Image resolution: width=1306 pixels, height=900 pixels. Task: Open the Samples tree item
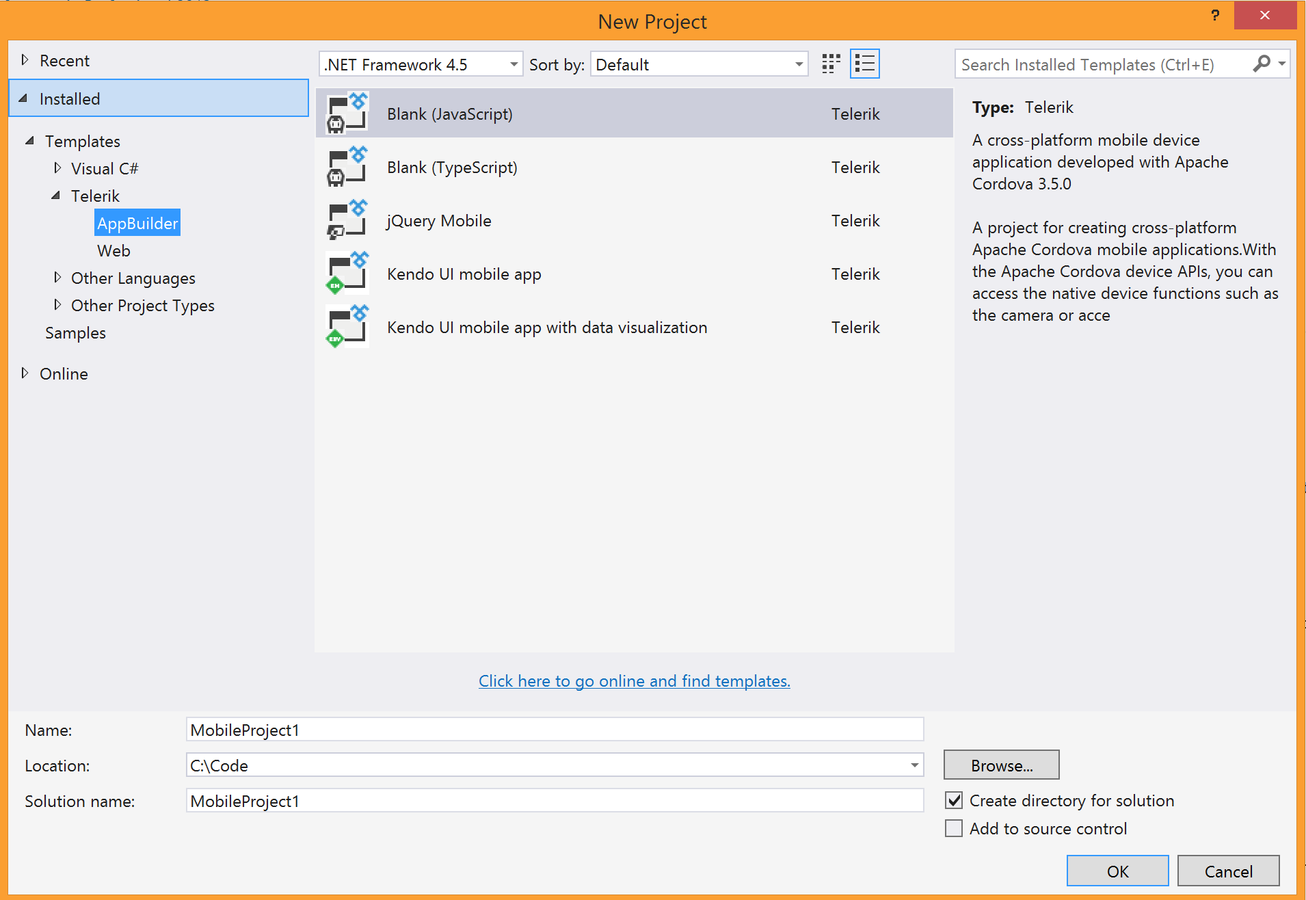pyautogui.click(x=75, y=333)
